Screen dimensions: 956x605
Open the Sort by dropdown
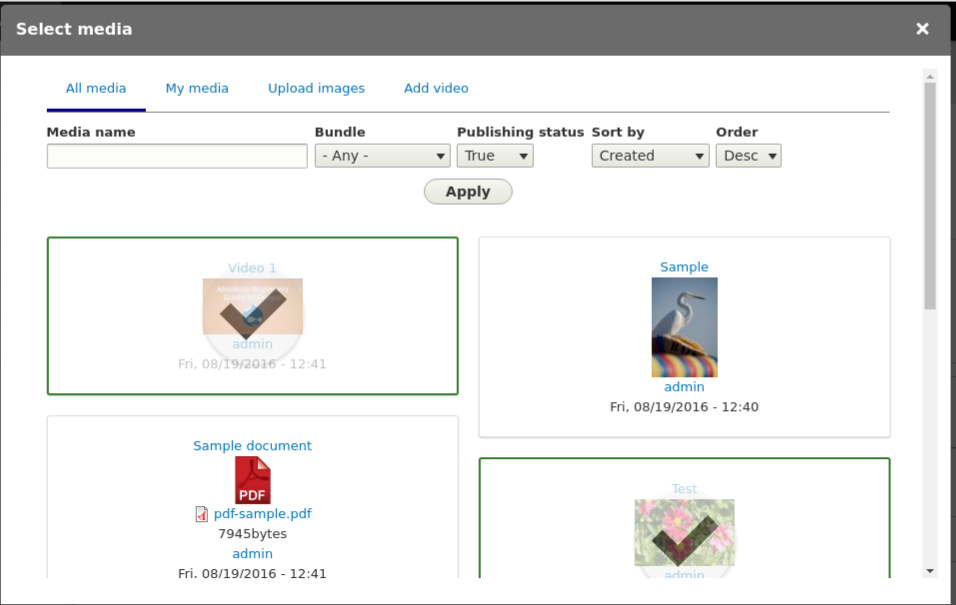point(650,156)
